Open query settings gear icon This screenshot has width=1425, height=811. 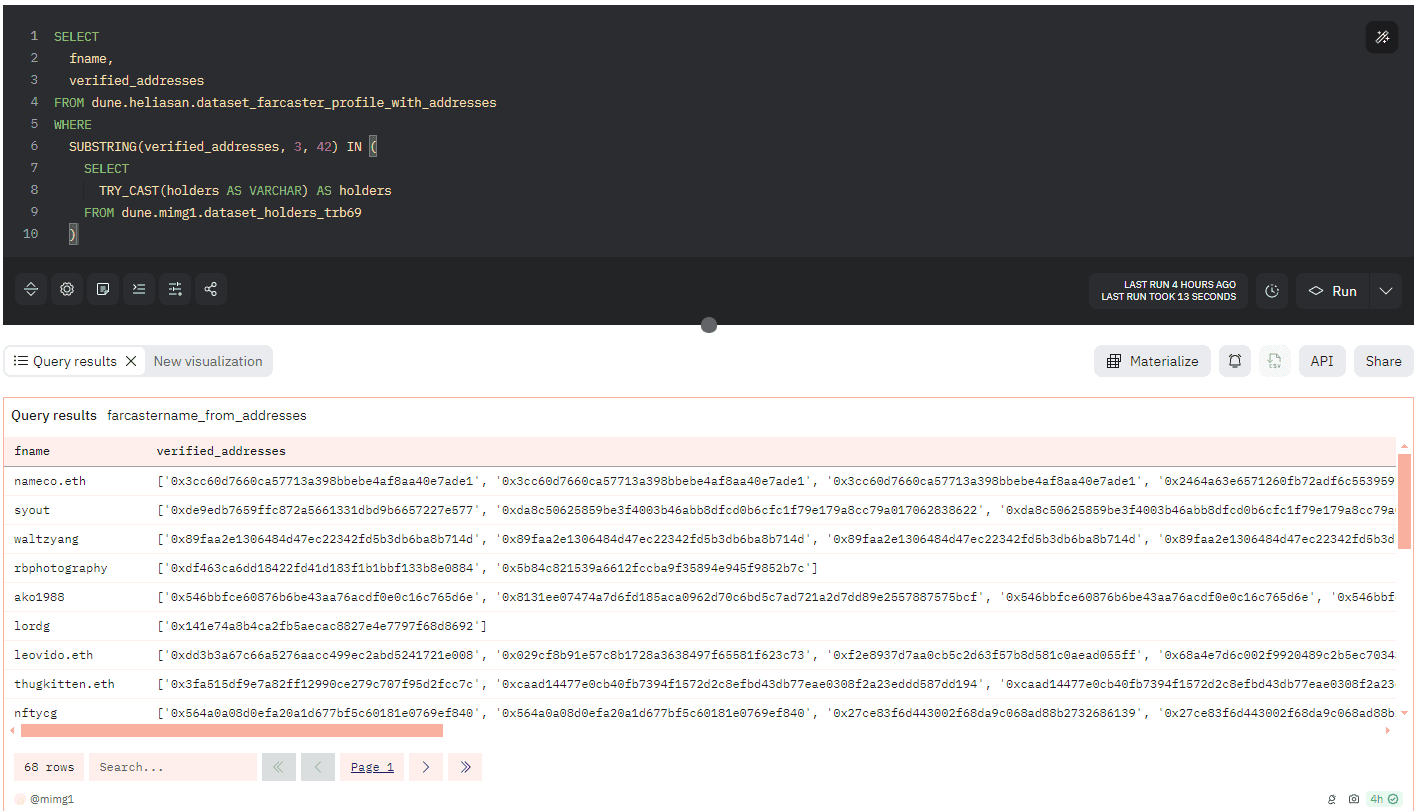point(67,289)
